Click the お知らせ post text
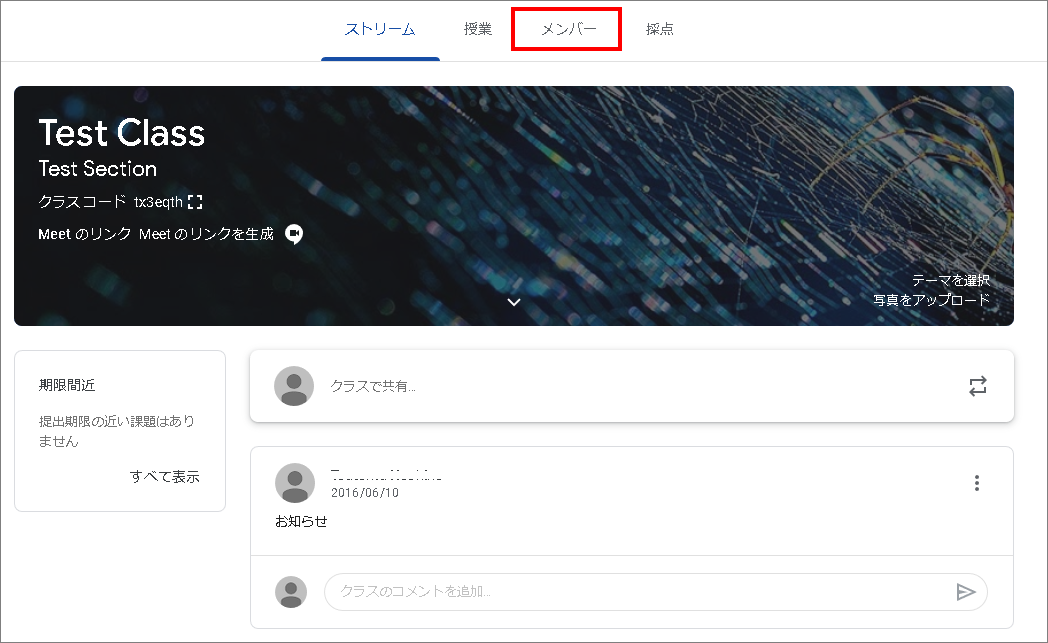1048x643 pixels. [301, 521]
